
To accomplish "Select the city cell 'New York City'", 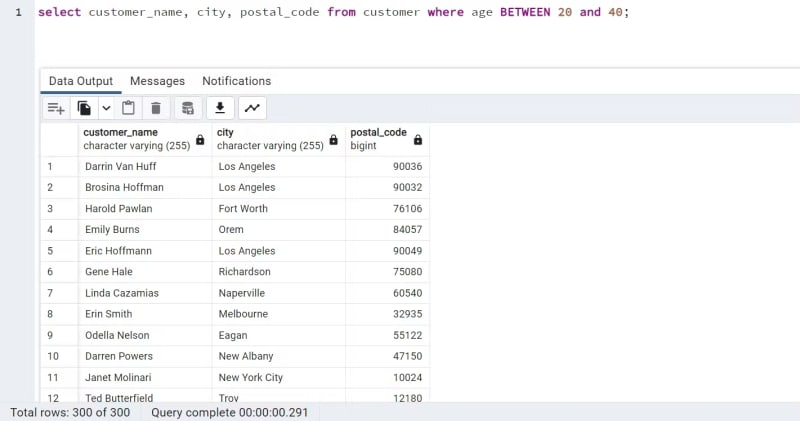I will click(x=279, y=378).
